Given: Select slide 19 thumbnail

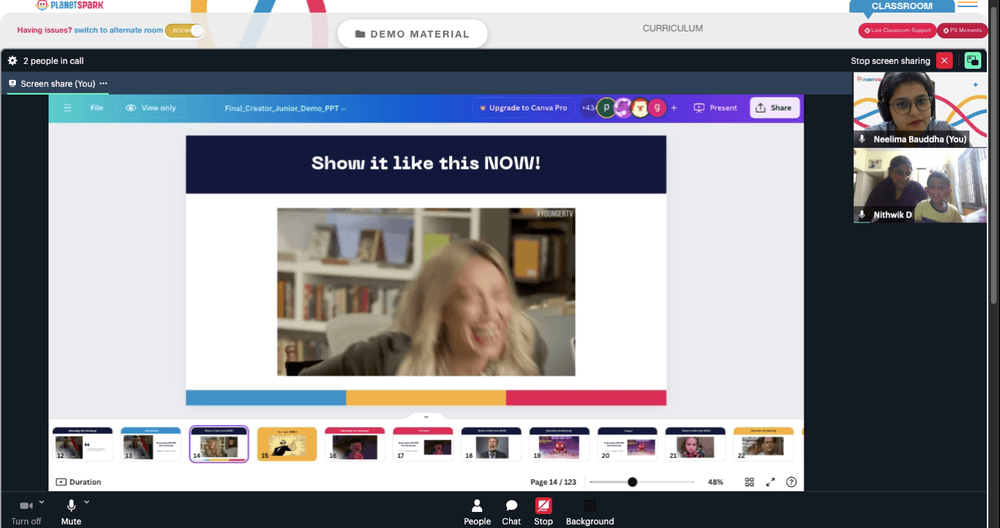Looking at the screenshot, I should tap(559, 444).
